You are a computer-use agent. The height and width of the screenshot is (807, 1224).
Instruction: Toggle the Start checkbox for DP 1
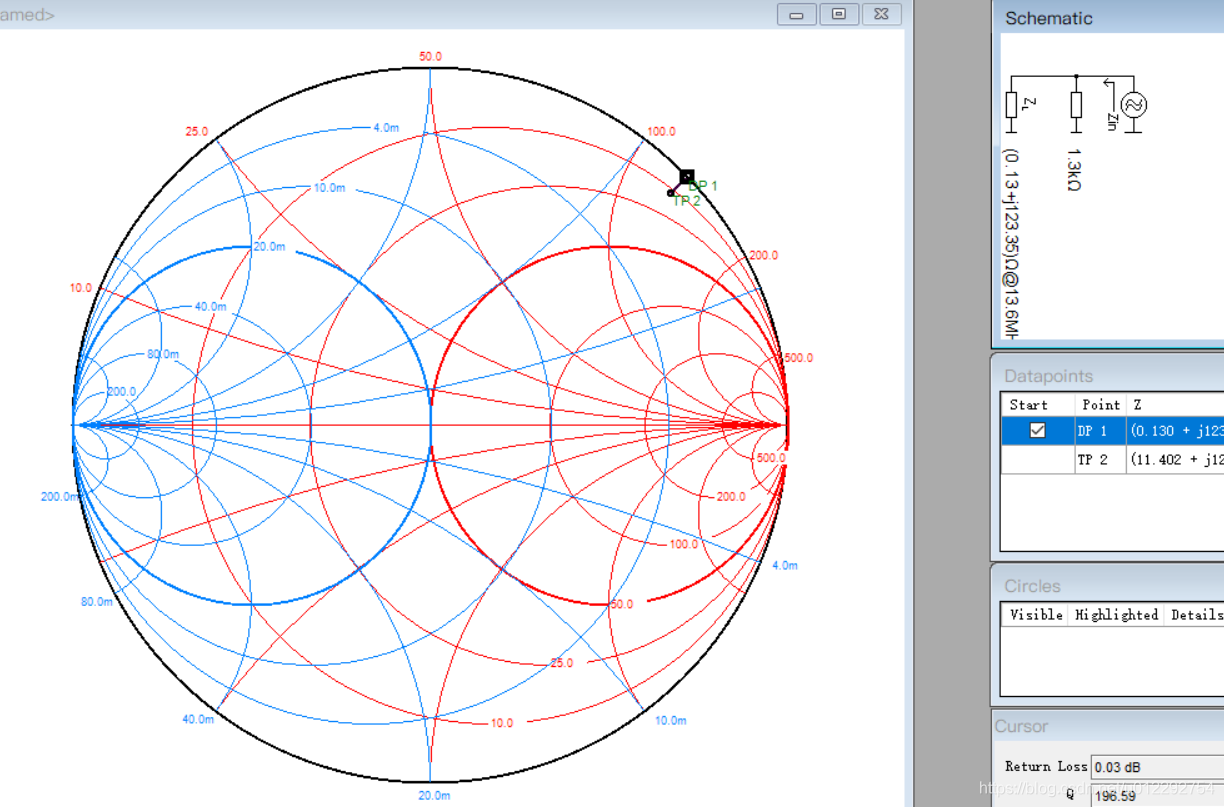tap(1037, 430)
